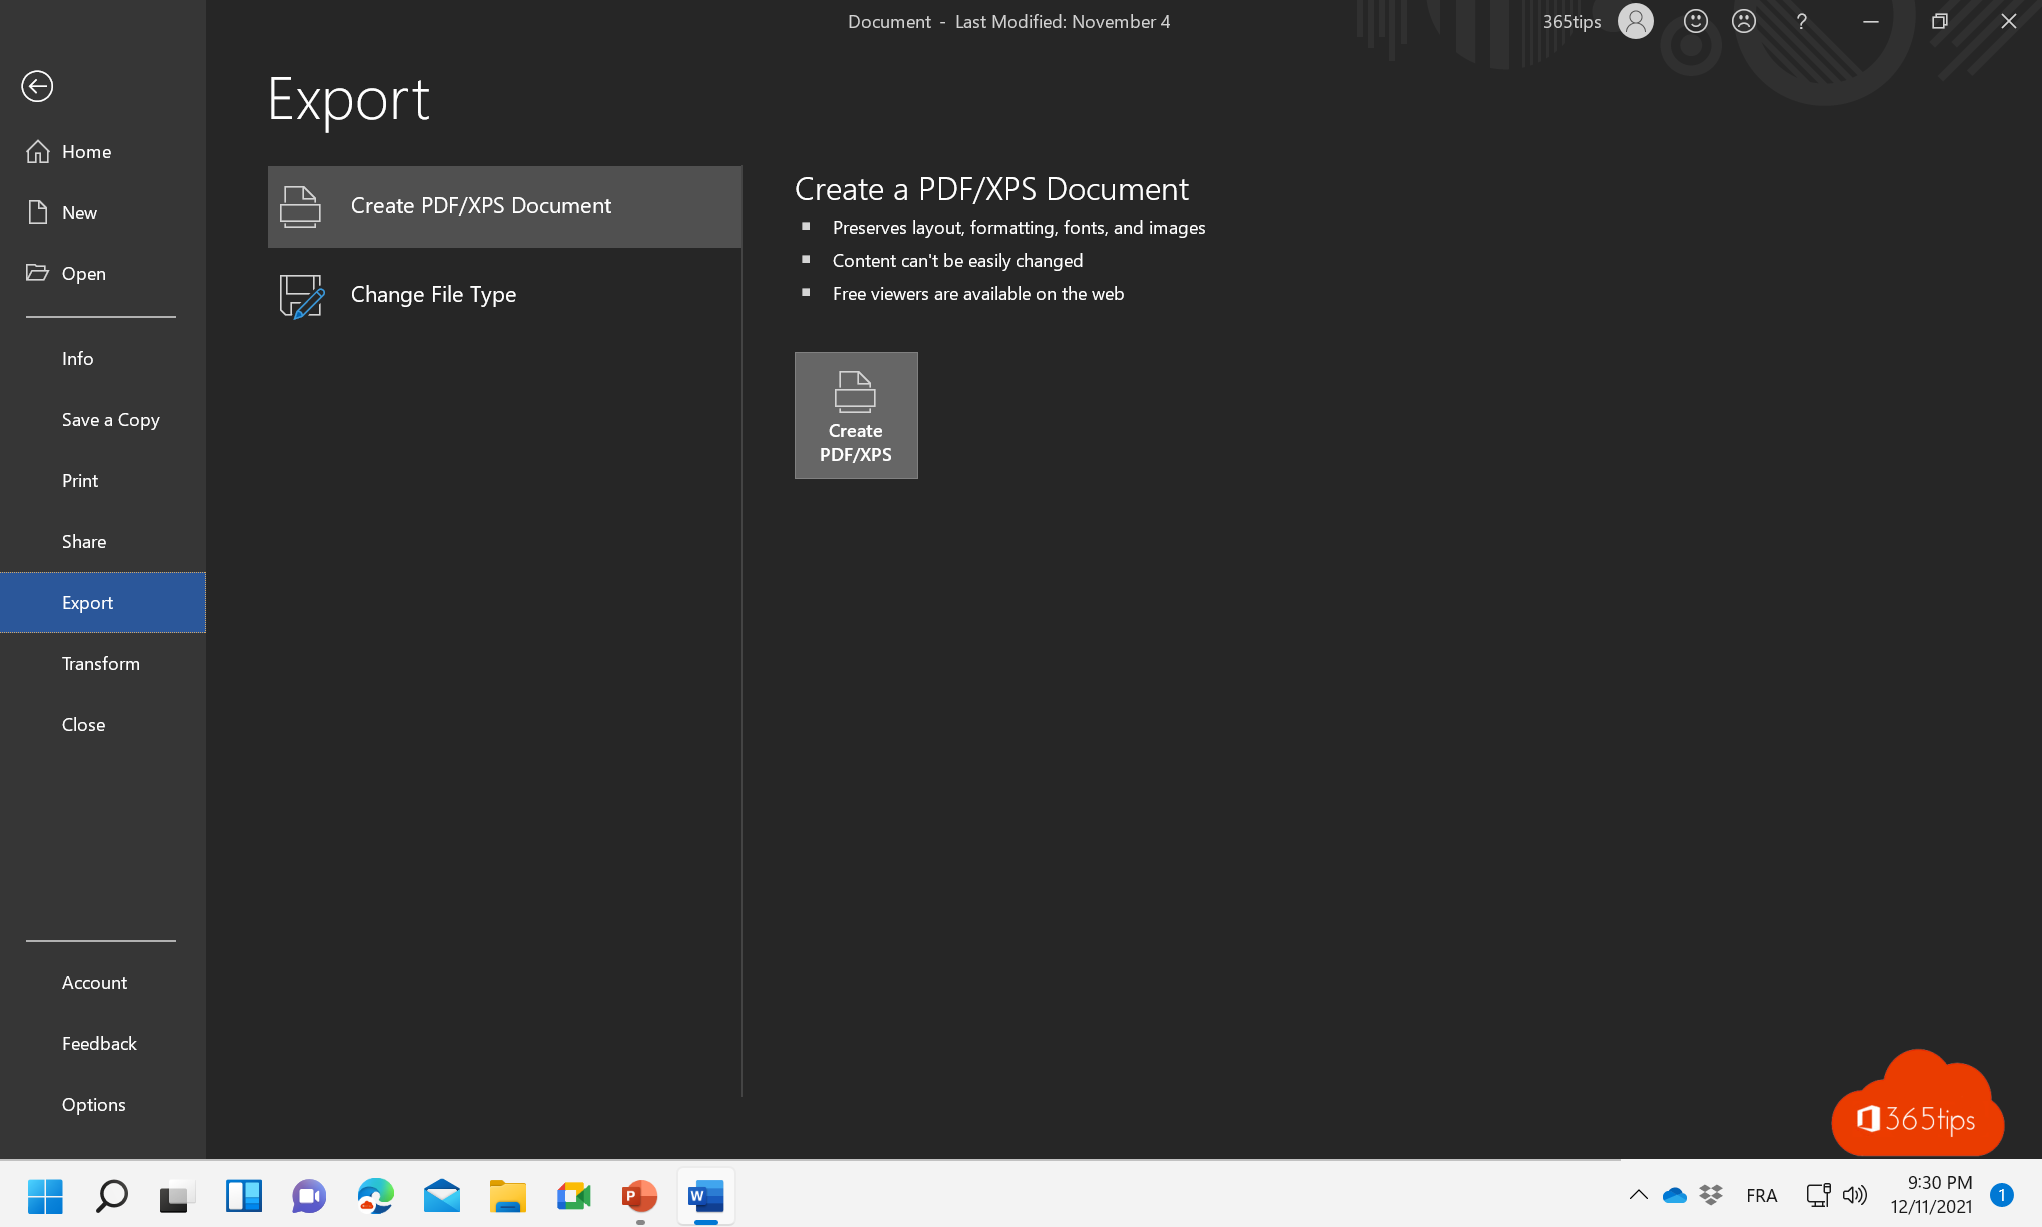Expand the Account settings section
The height and width of the screenshot is (1227, 2042).
tap(93, 980)
